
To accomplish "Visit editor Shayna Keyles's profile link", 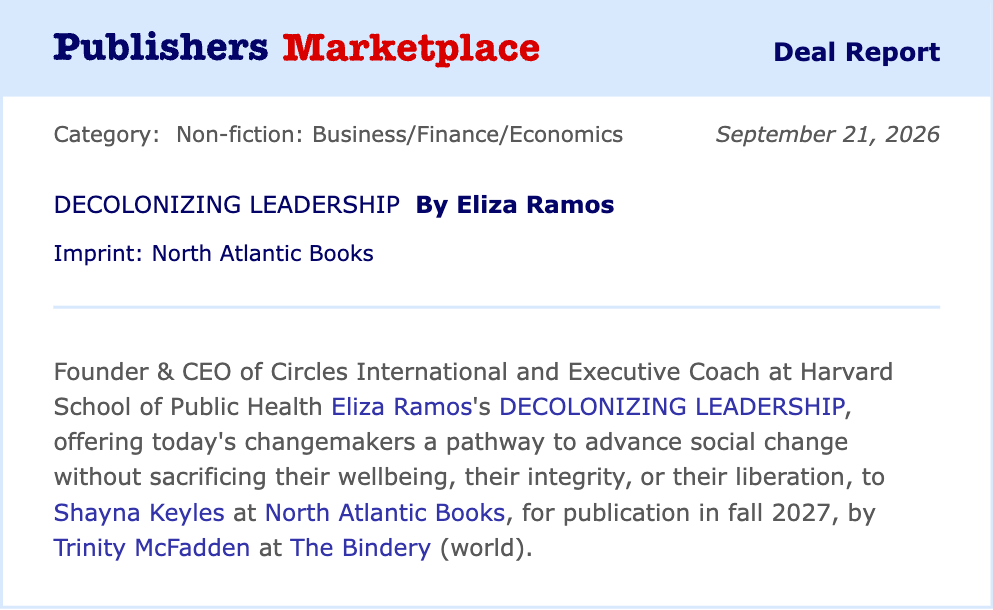I will tap(139, 512).
